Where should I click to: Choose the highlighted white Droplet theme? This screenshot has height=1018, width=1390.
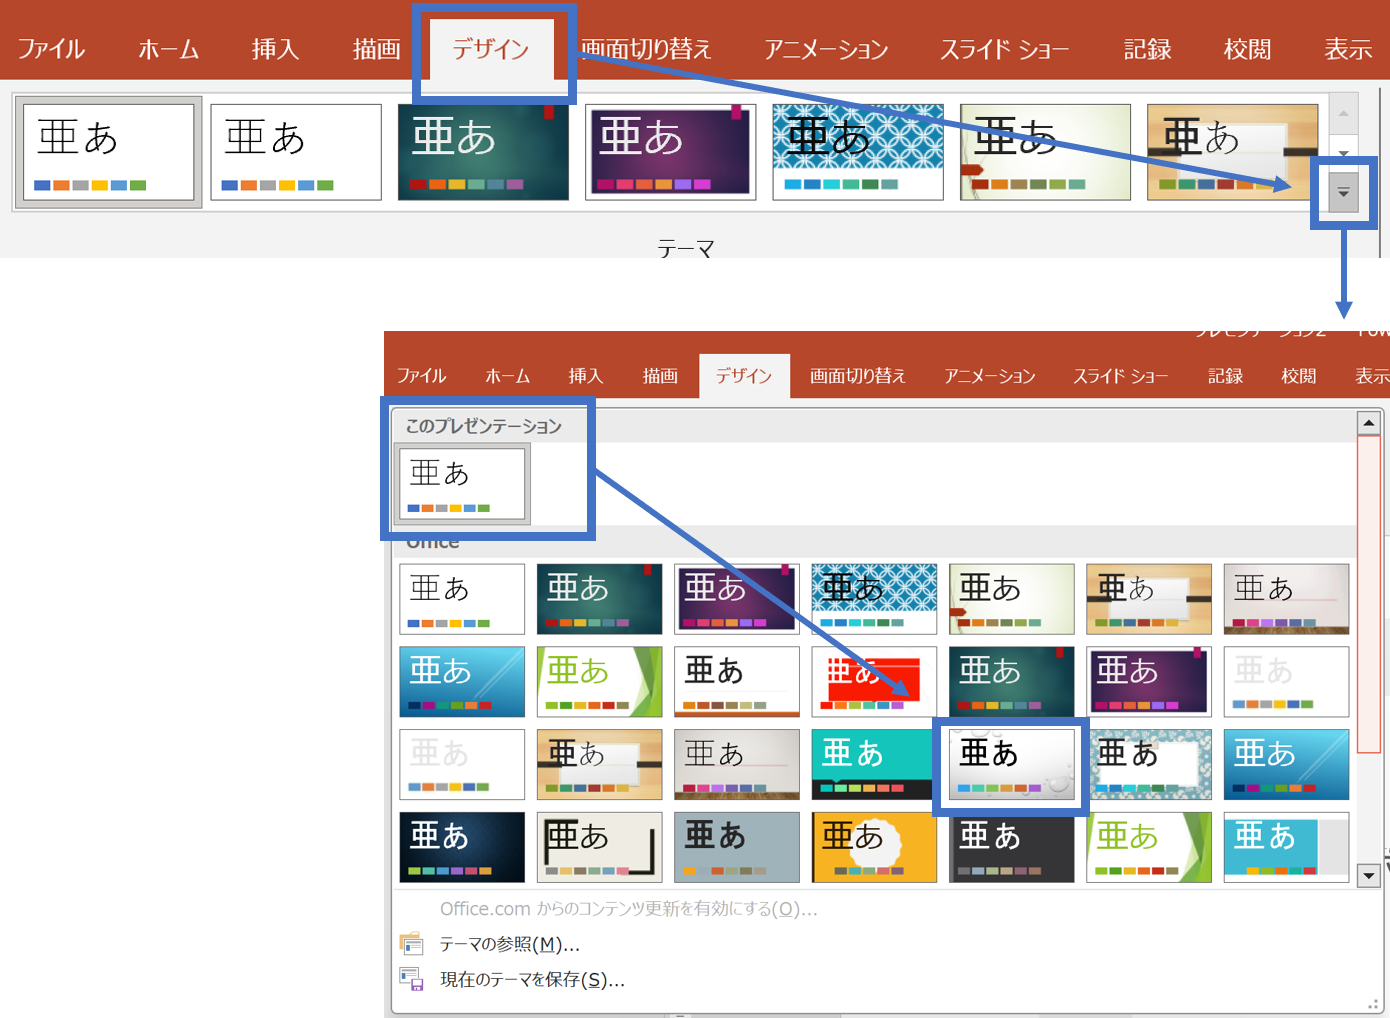click(1011, 764)
